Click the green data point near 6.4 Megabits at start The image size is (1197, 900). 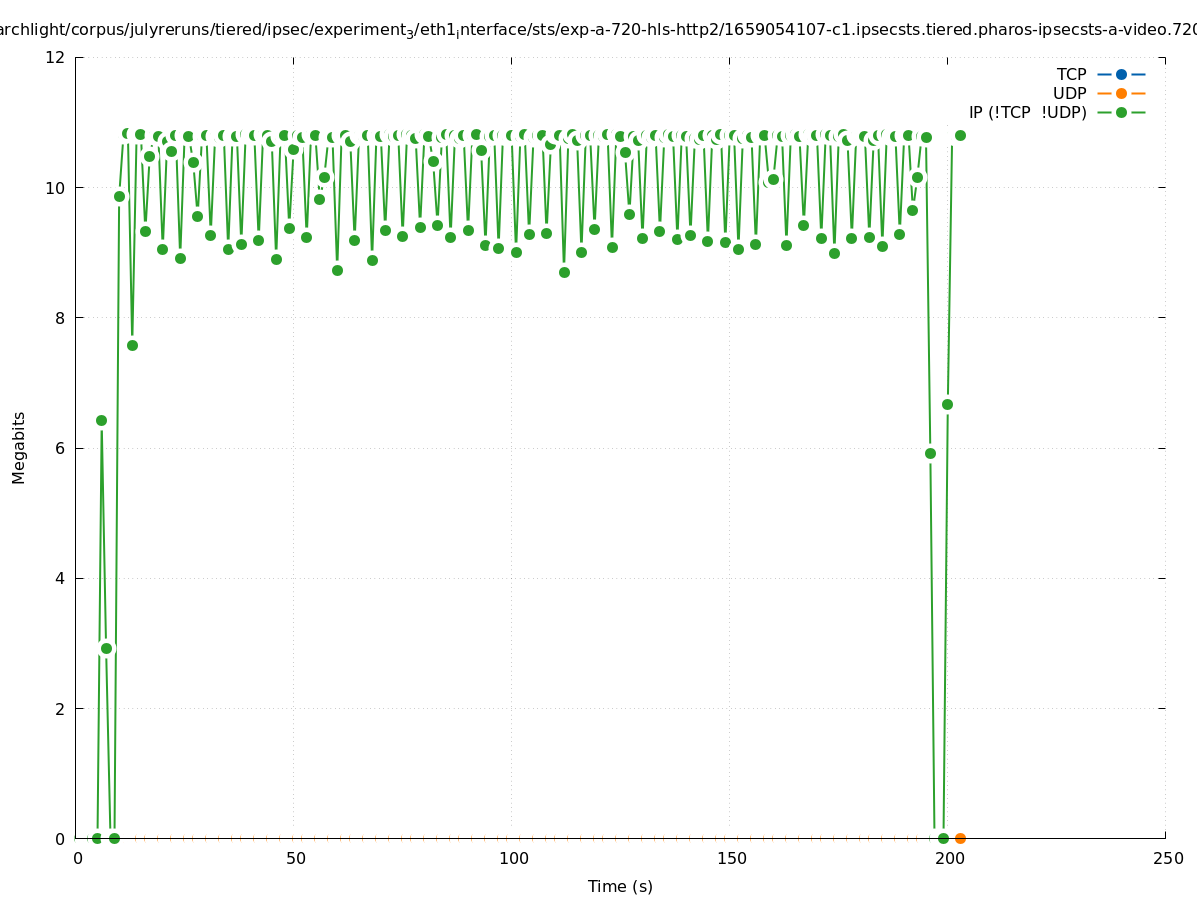coord(101,420)
